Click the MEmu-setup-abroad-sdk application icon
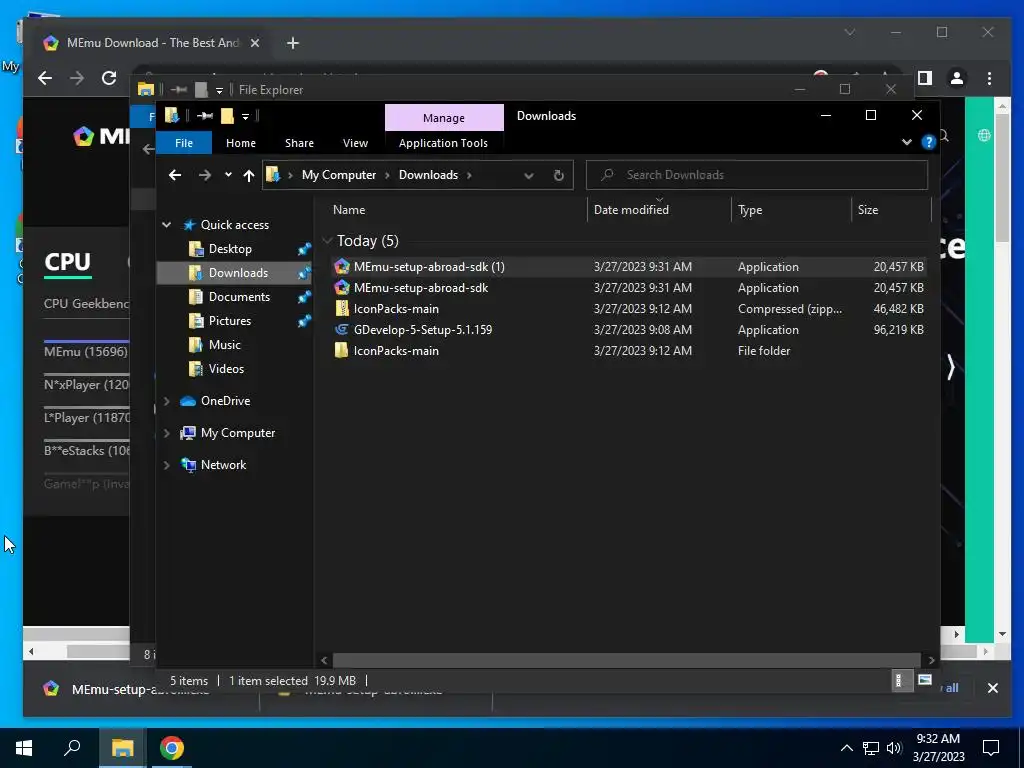The height and width of the screenshot is (768, 1024). click(342, 287)
